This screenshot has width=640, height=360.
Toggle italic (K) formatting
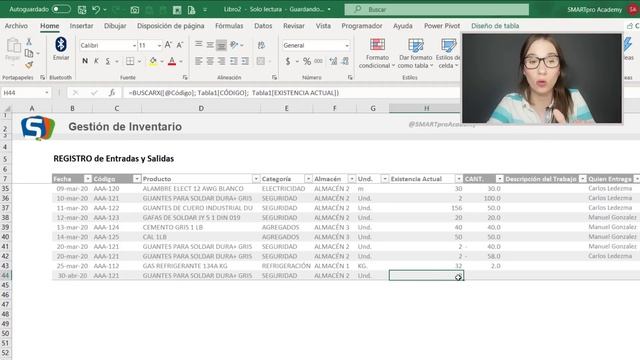96,61
